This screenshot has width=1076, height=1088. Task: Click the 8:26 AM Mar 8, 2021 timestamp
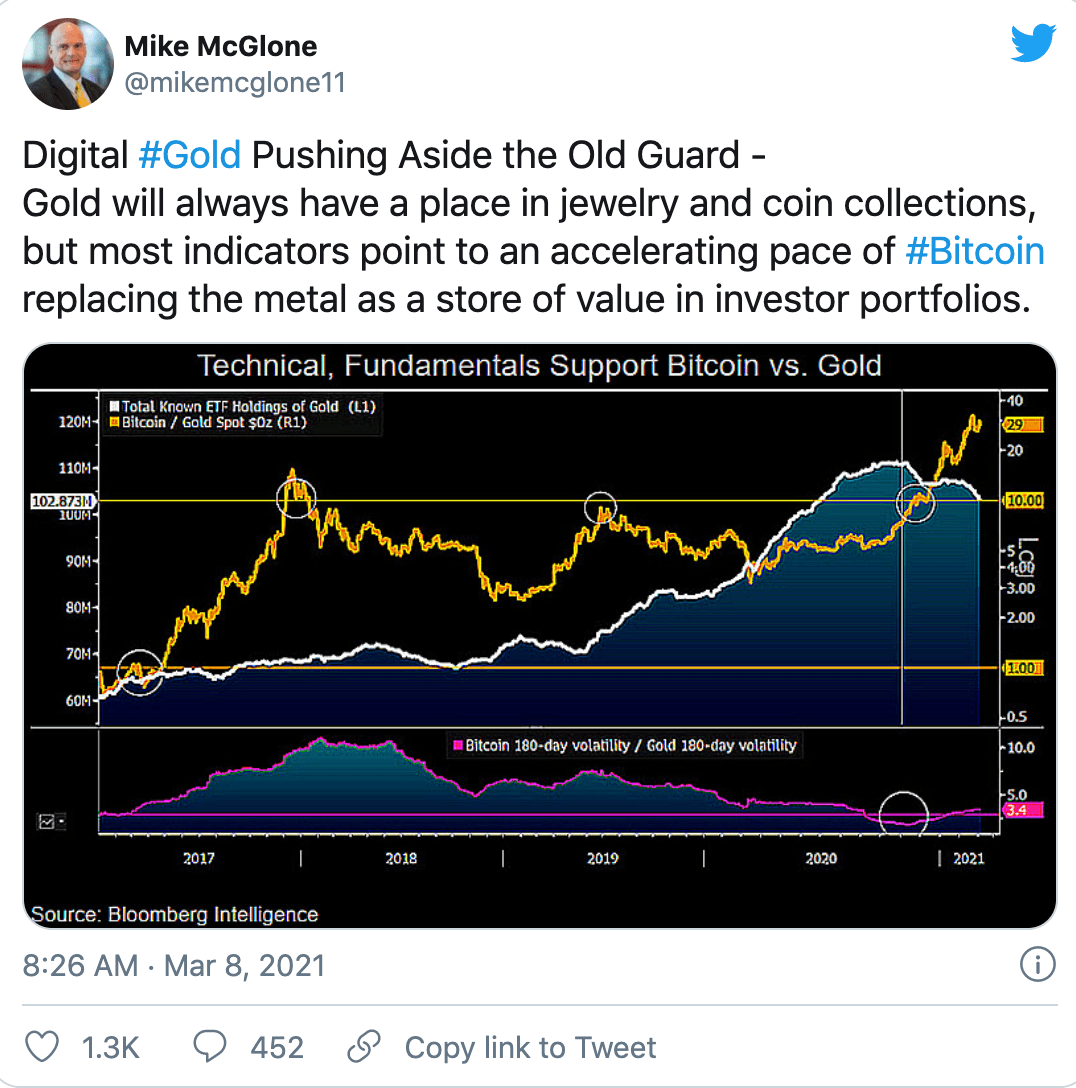(174, 965)
